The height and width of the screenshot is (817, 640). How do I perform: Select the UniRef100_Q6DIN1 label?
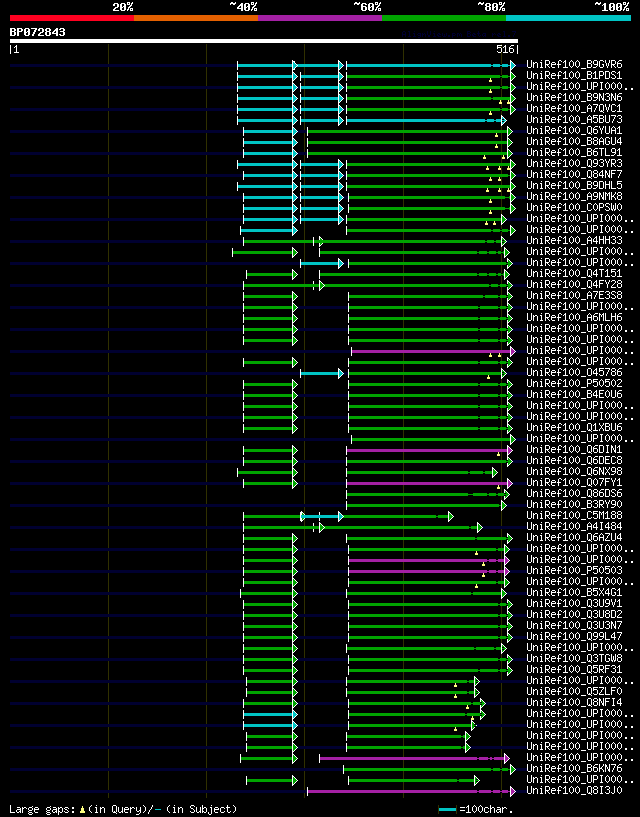[574, 450]
